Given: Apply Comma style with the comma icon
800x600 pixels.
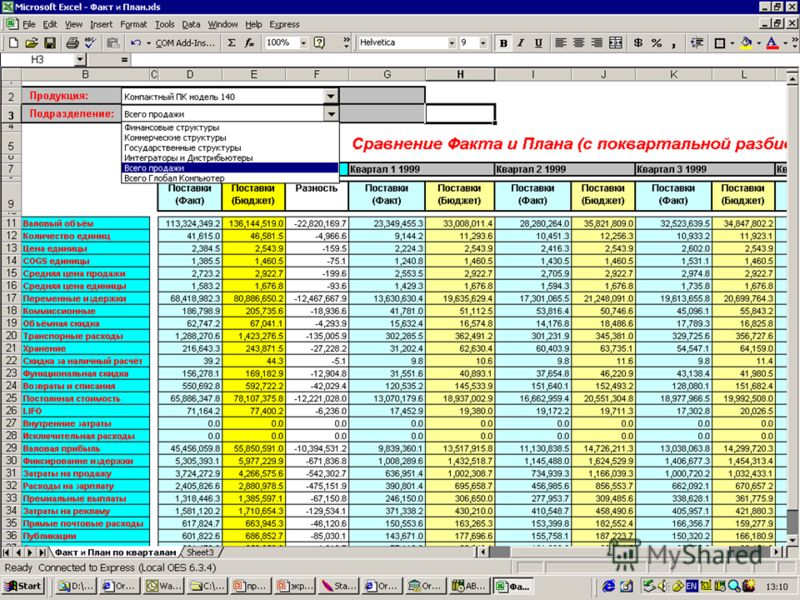Looking at the screenshot, I should pyautogui.click(x=674, y=43).
